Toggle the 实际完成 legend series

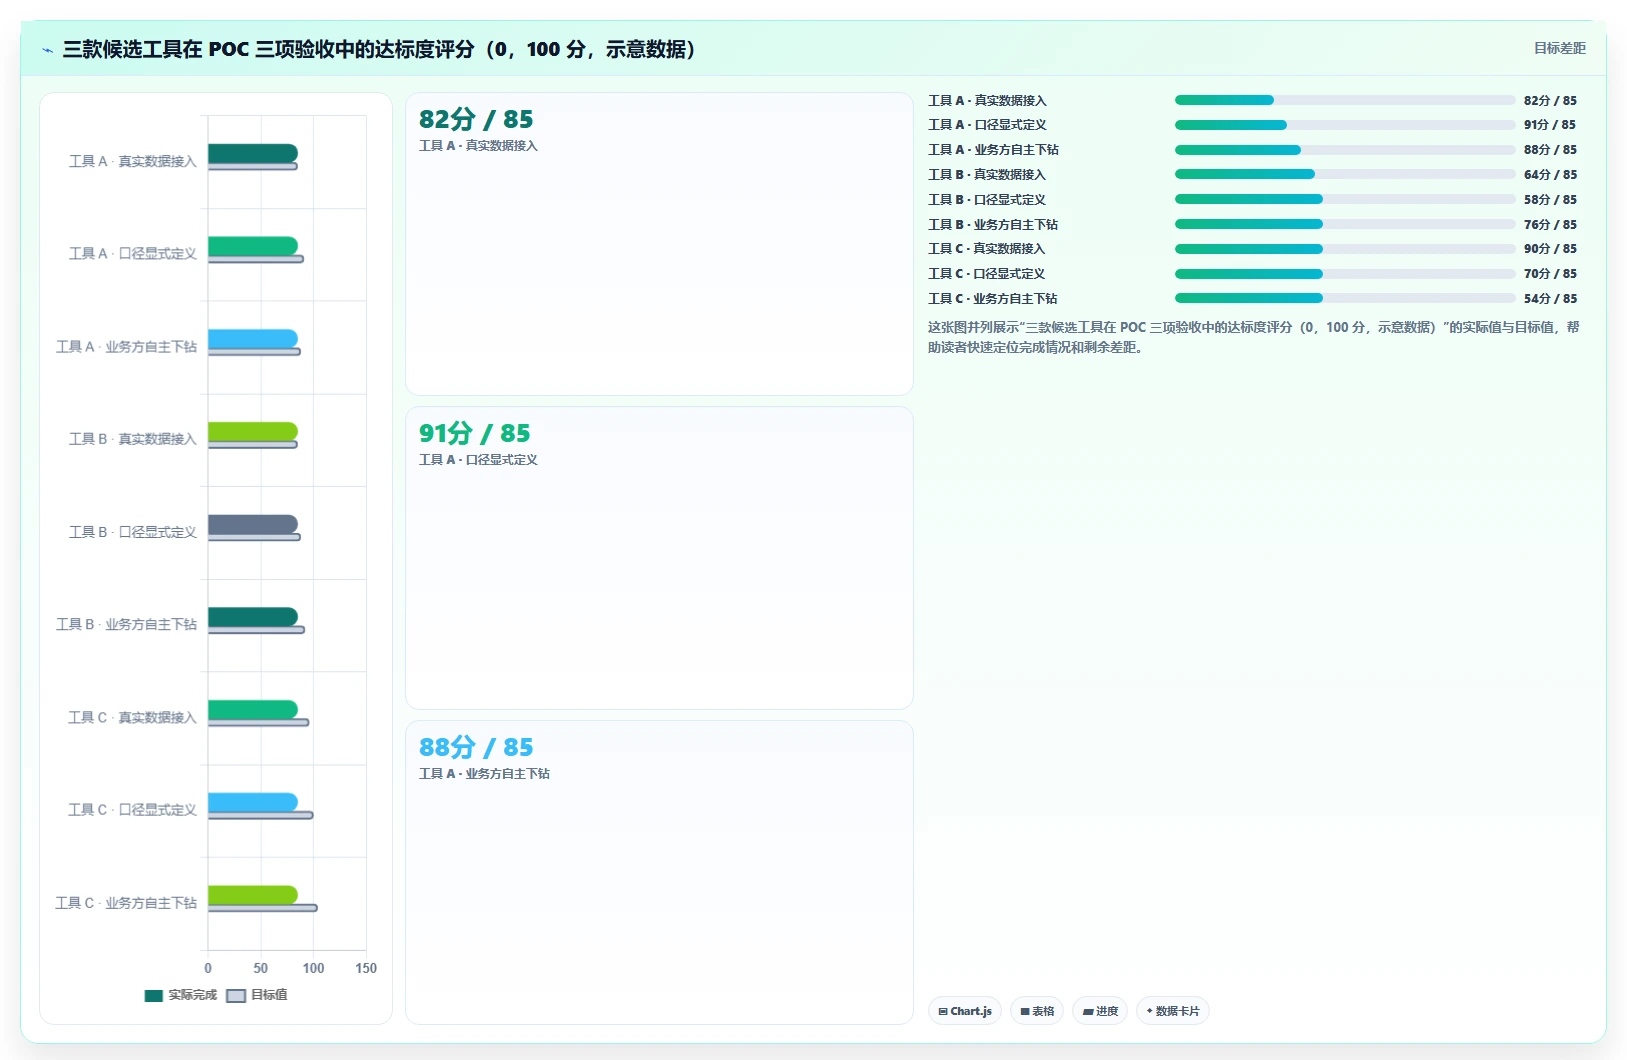(181, 995)
